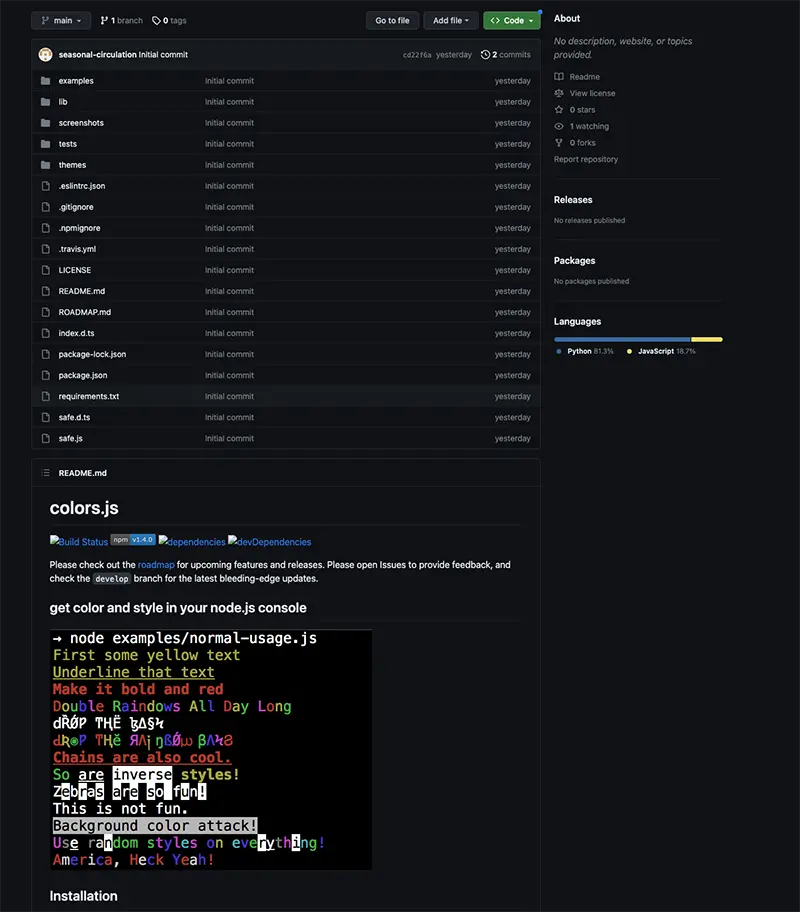Open the Readme link in About
Screen dimensions: 800x912
tap(585, 77)
